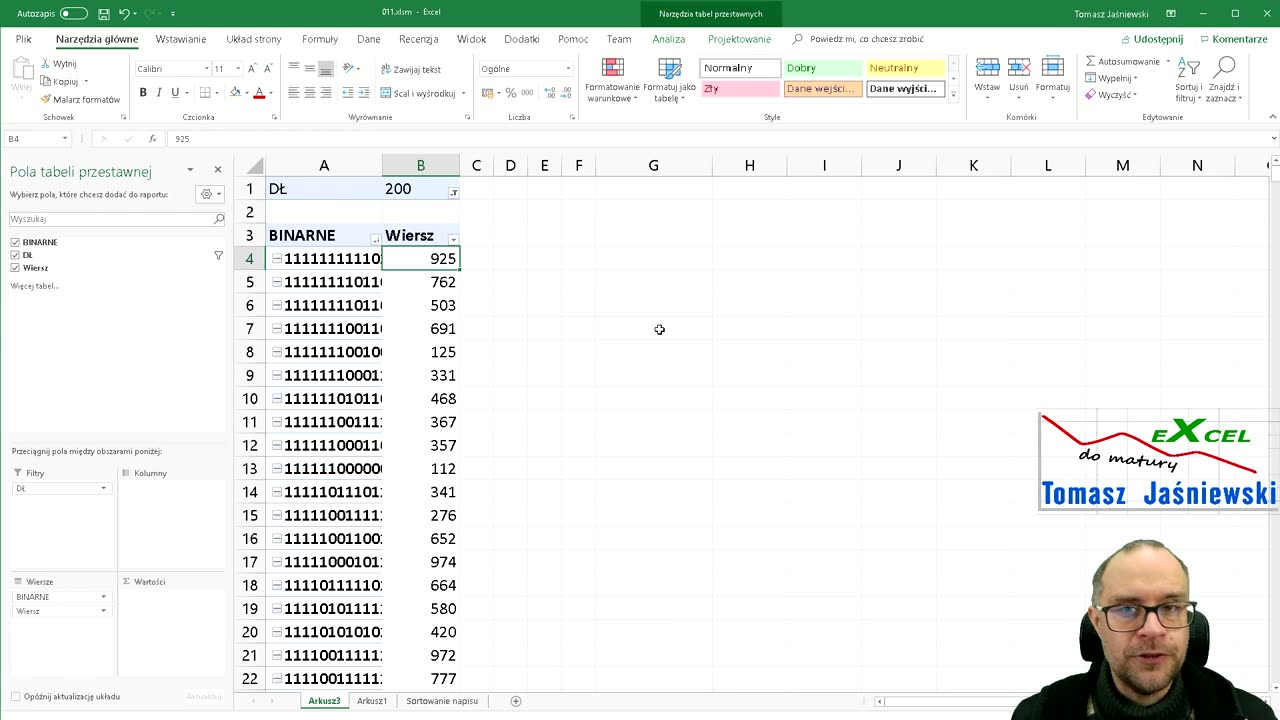Click the Save icon in title bar

click(x=104, y=14)
